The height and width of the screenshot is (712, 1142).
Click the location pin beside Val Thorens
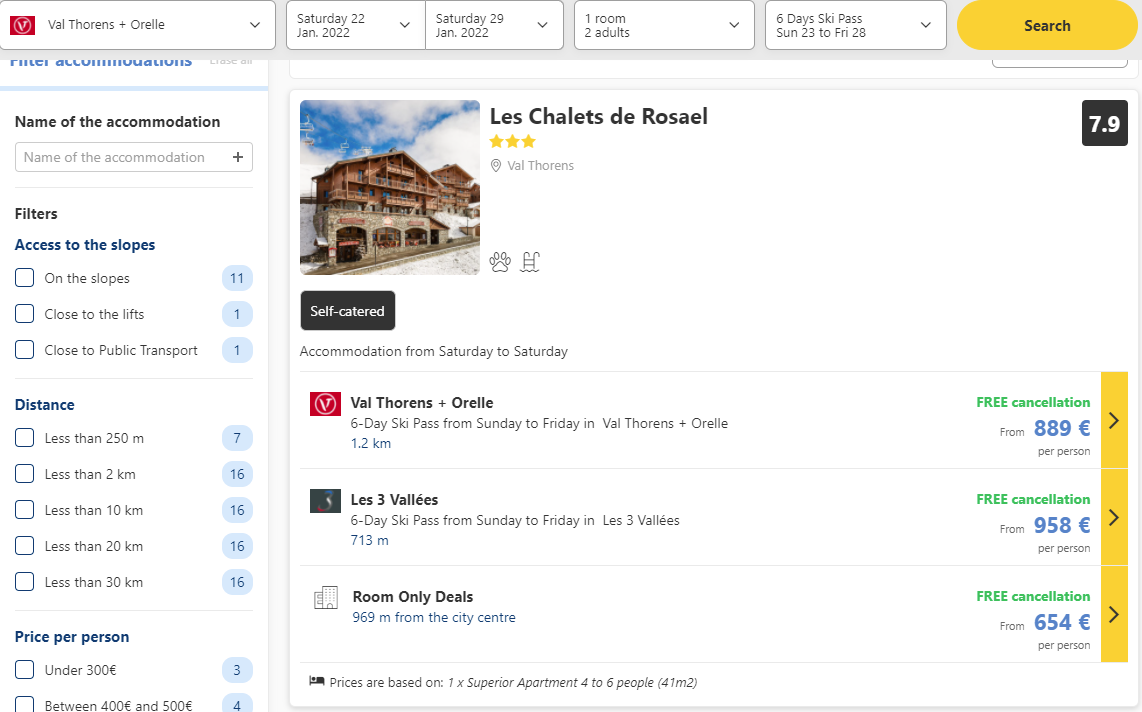496,166
